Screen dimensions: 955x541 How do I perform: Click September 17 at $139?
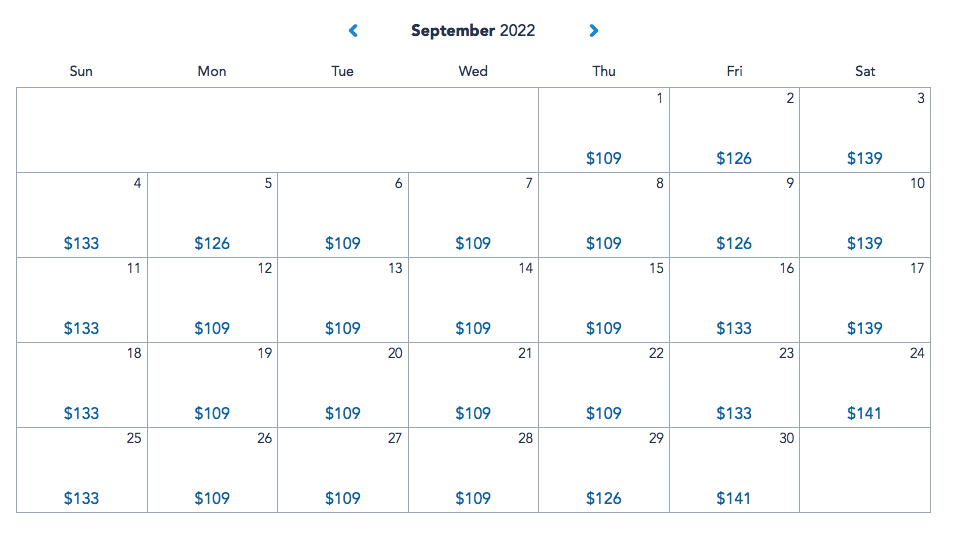pos(865,300)
